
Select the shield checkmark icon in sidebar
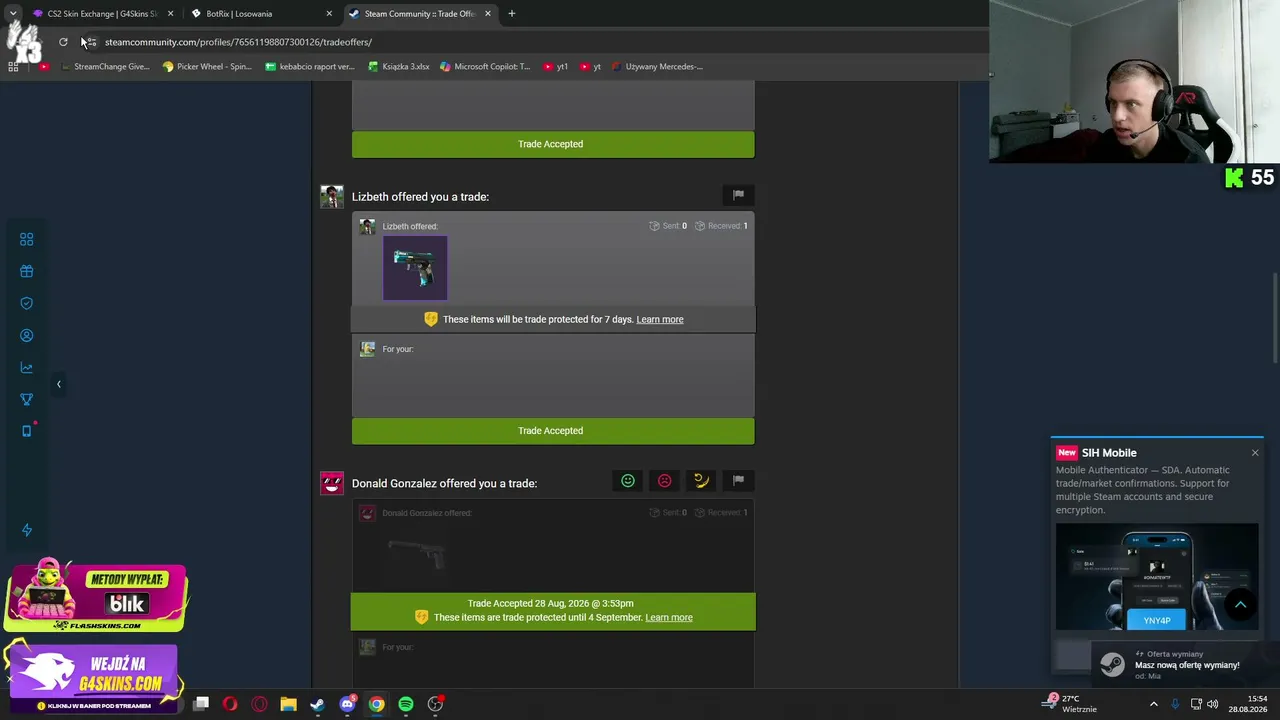(27, 303)
